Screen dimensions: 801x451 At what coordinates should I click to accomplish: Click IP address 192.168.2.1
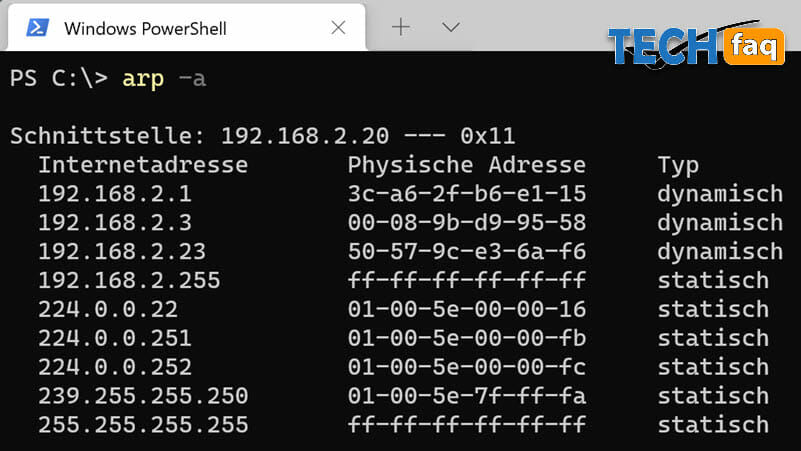coord(115,194)
